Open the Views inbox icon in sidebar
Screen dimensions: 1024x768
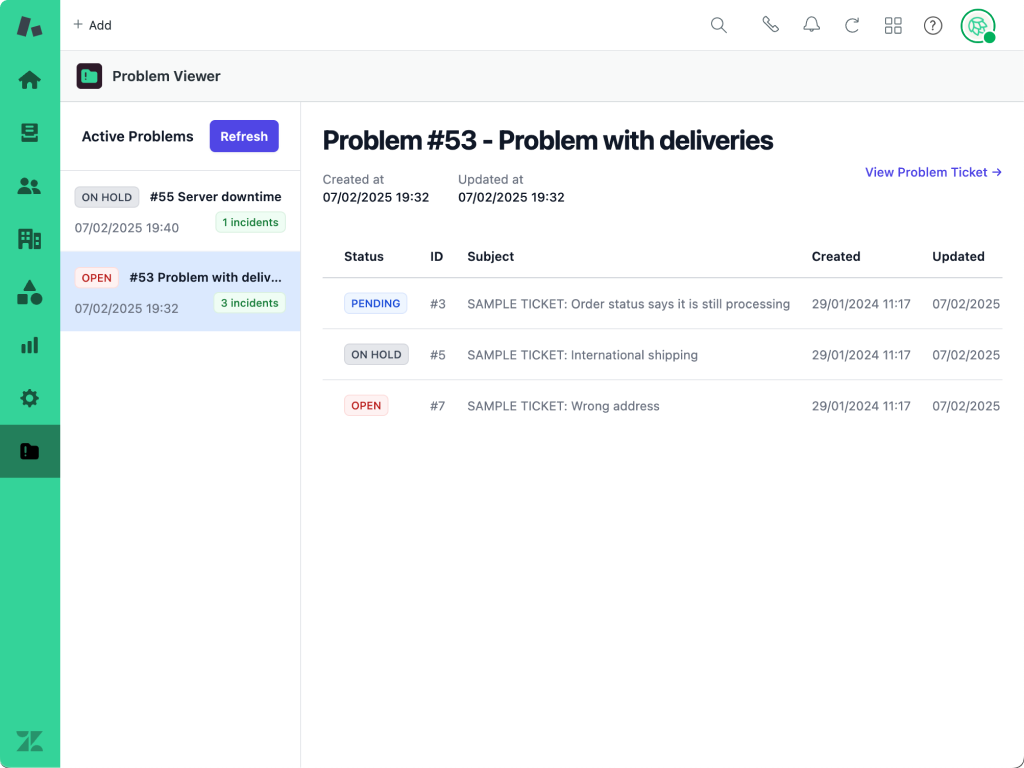pos(30,133)
